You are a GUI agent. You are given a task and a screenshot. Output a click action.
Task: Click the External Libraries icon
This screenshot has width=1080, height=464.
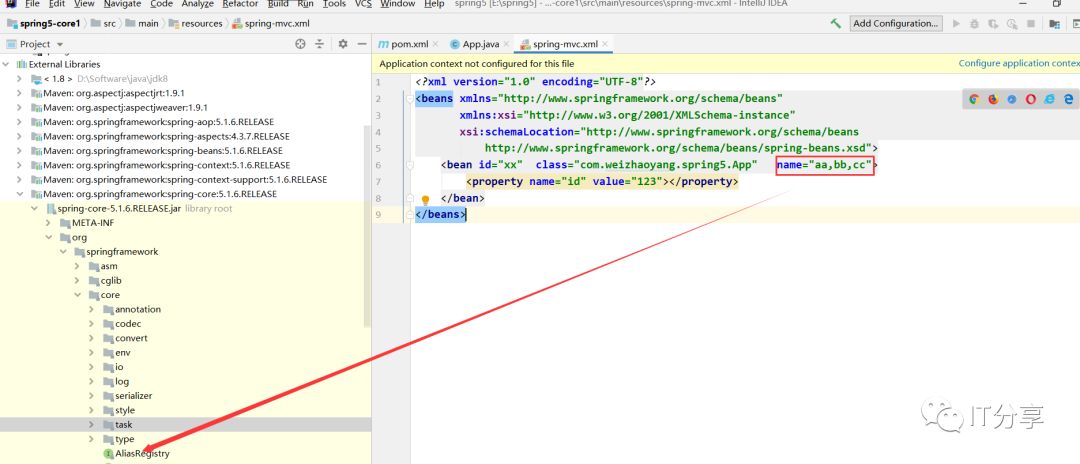[21, 64]
